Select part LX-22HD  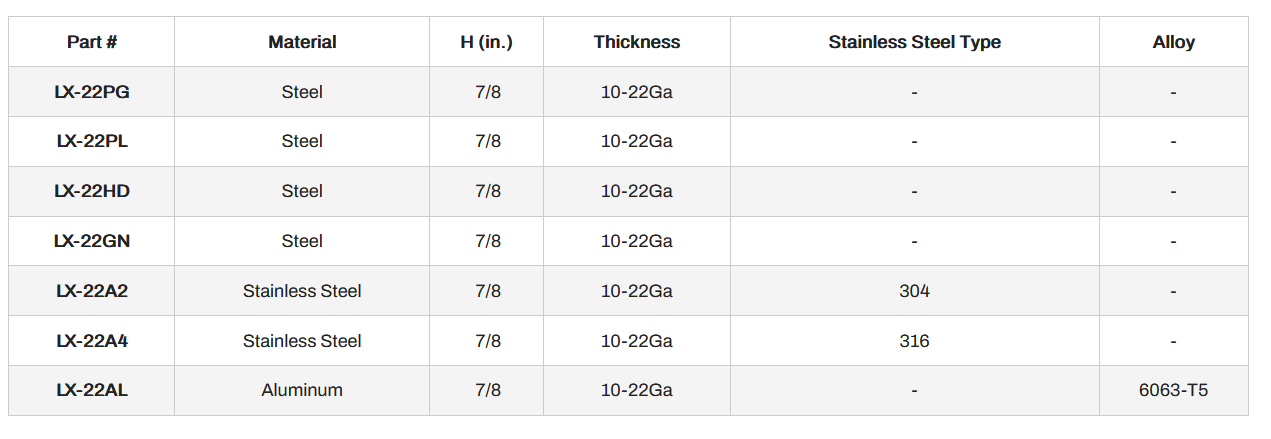[92, 191]
